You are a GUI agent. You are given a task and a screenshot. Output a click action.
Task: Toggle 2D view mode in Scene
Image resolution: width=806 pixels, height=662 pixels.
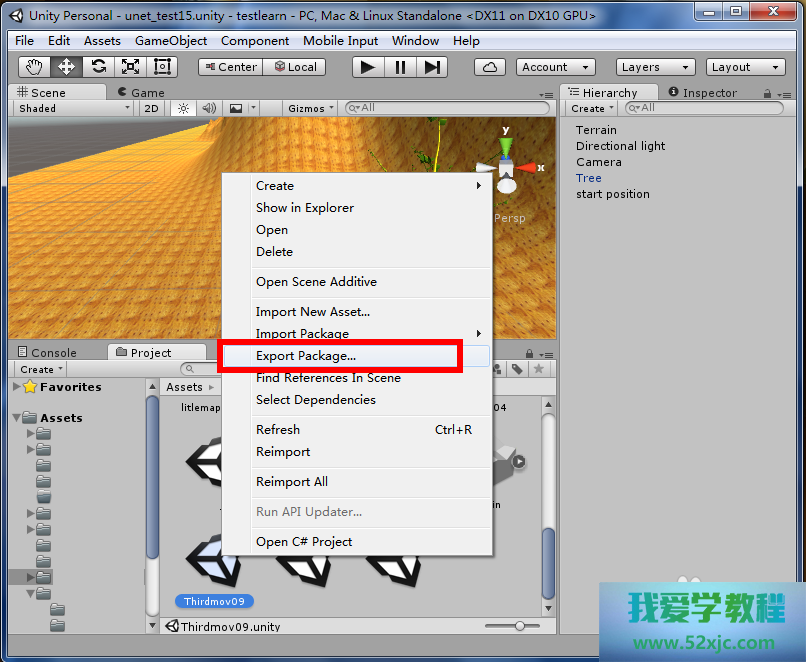coord(151,108)
